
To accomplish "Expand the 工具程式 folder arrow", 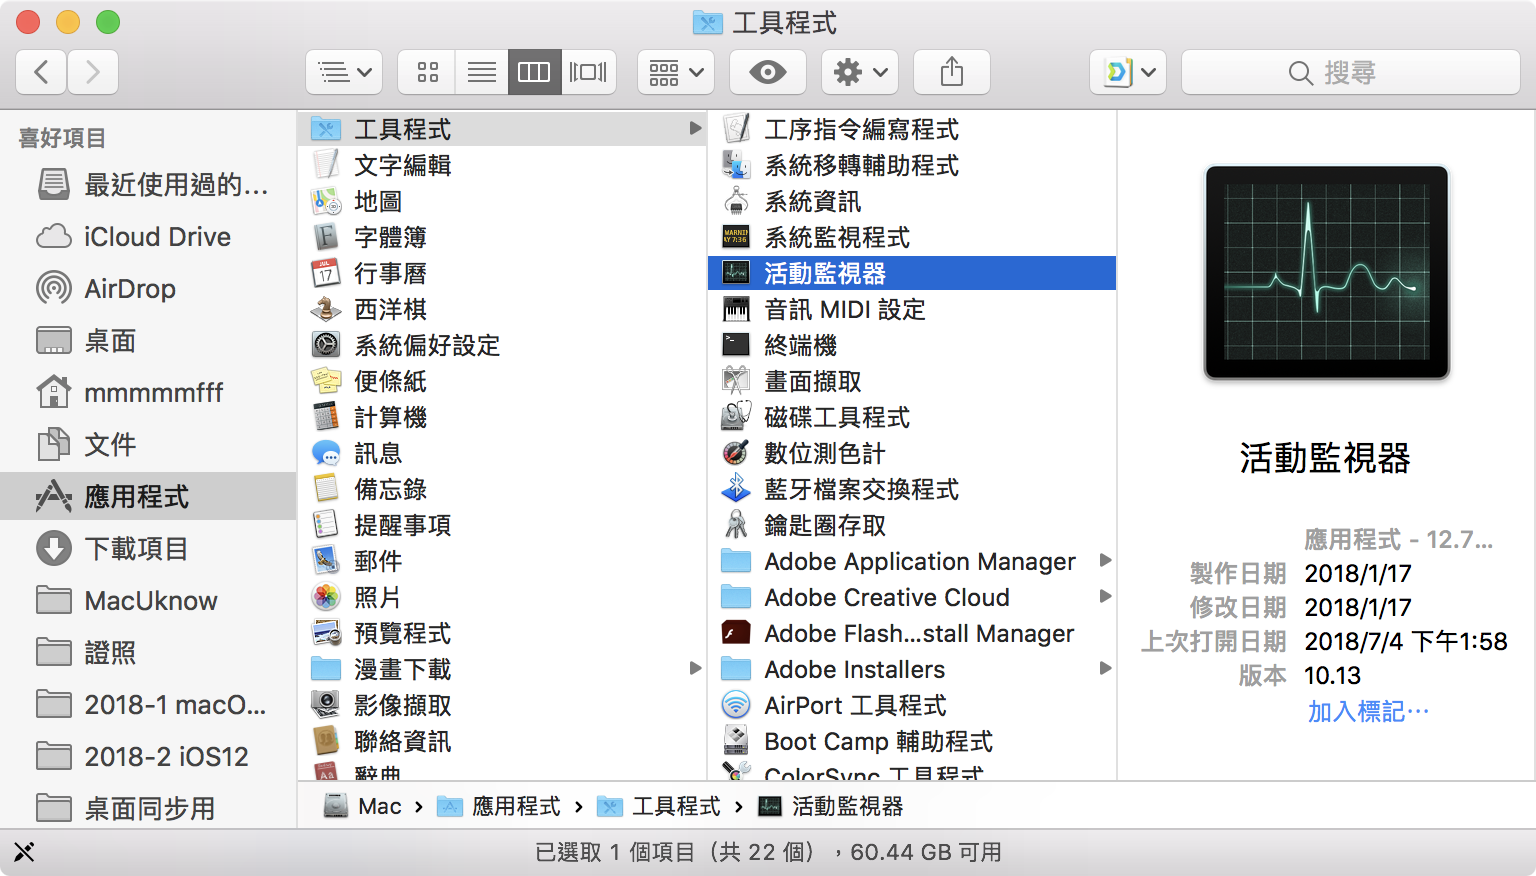I will [x=695, y=128].
